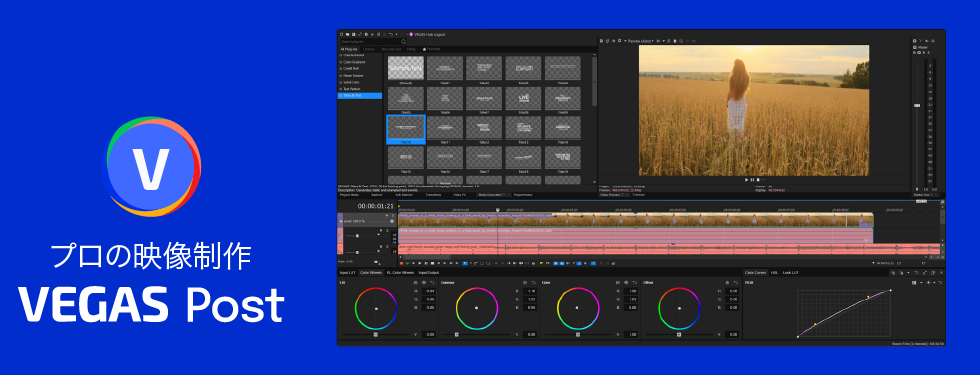Open the Color Curves tab
This screenshot has width=980, height=375.
(756, 272)
